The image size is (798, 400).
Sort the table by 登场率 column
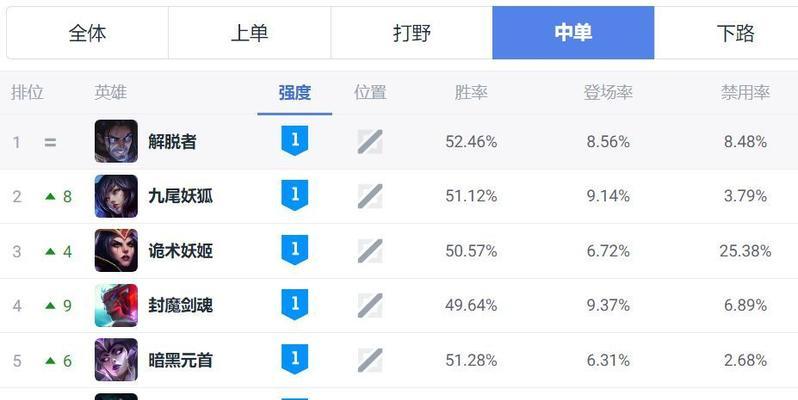(608, 93)
